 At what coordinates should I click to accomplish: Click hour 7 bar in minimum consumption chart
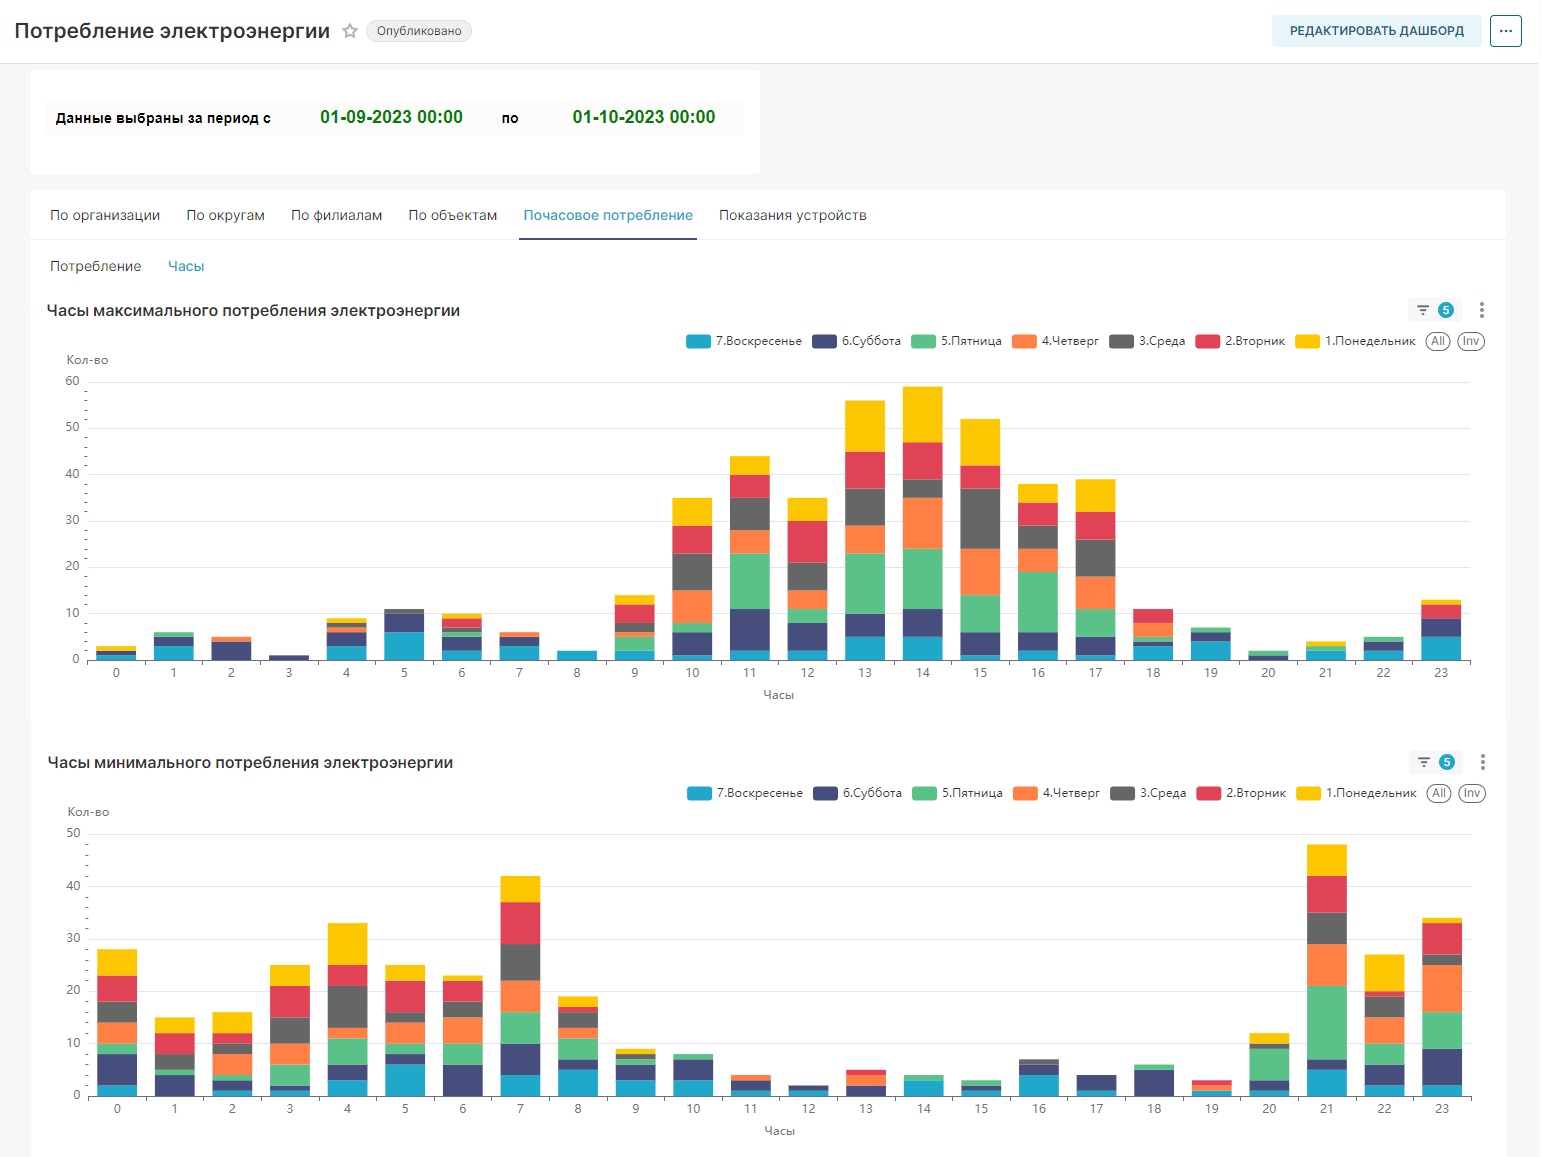520,986
